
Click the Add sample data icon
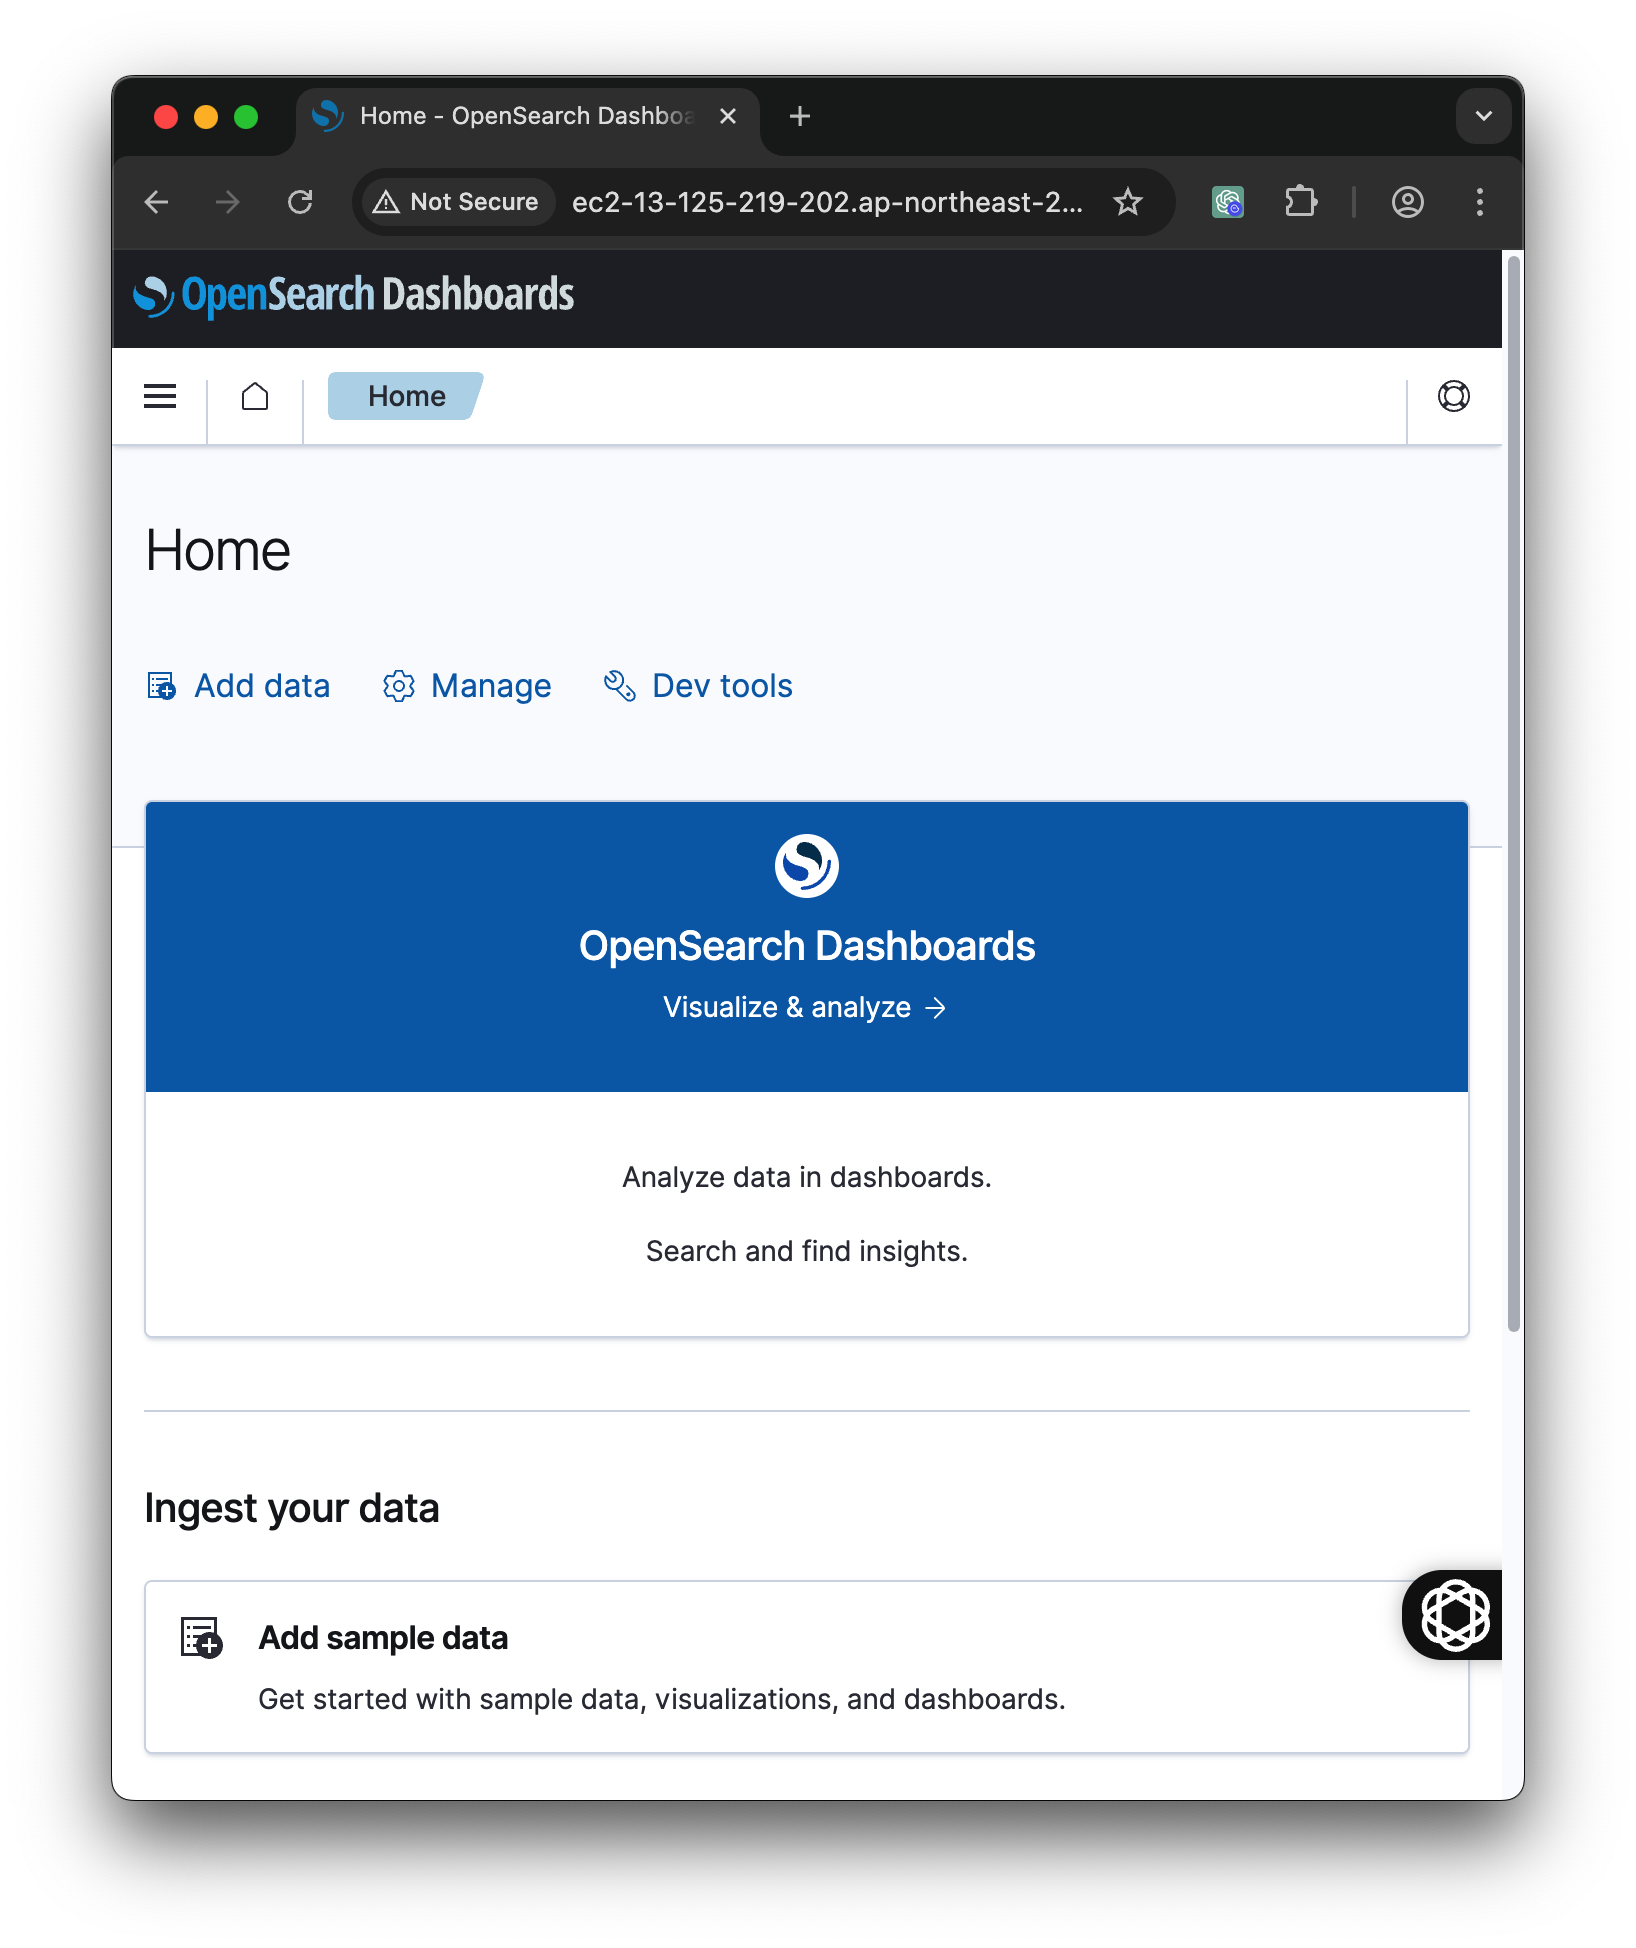coord(201,1638)
